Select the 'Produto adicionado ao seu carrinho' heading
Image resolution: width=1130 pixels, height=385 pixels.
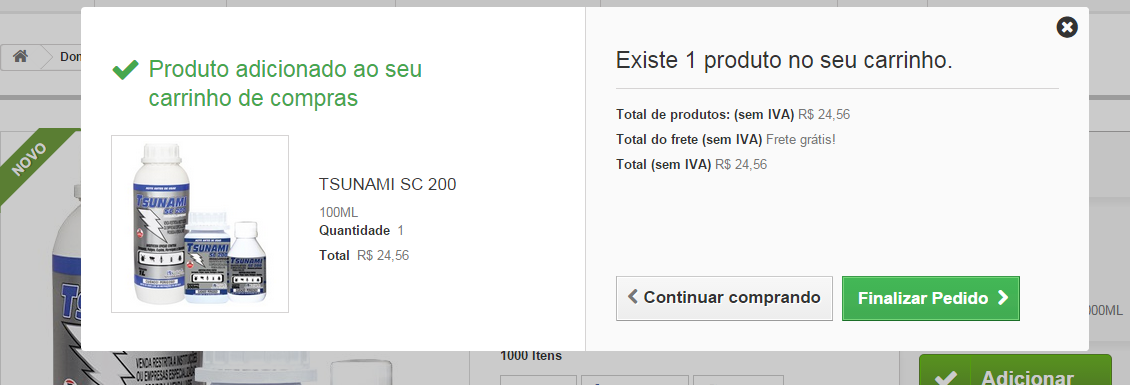click(285, 84)
